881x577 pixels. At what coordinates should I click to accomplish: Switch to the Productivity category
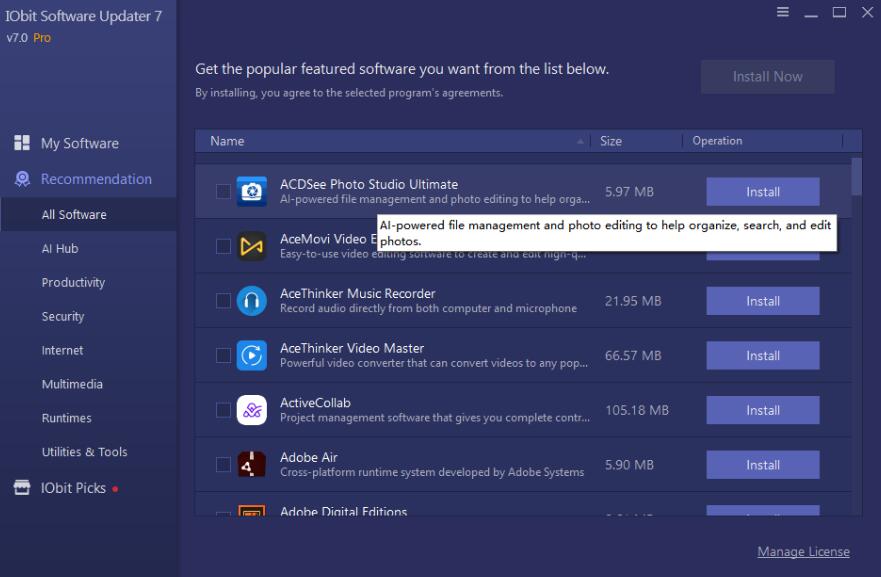coord(73,283)
